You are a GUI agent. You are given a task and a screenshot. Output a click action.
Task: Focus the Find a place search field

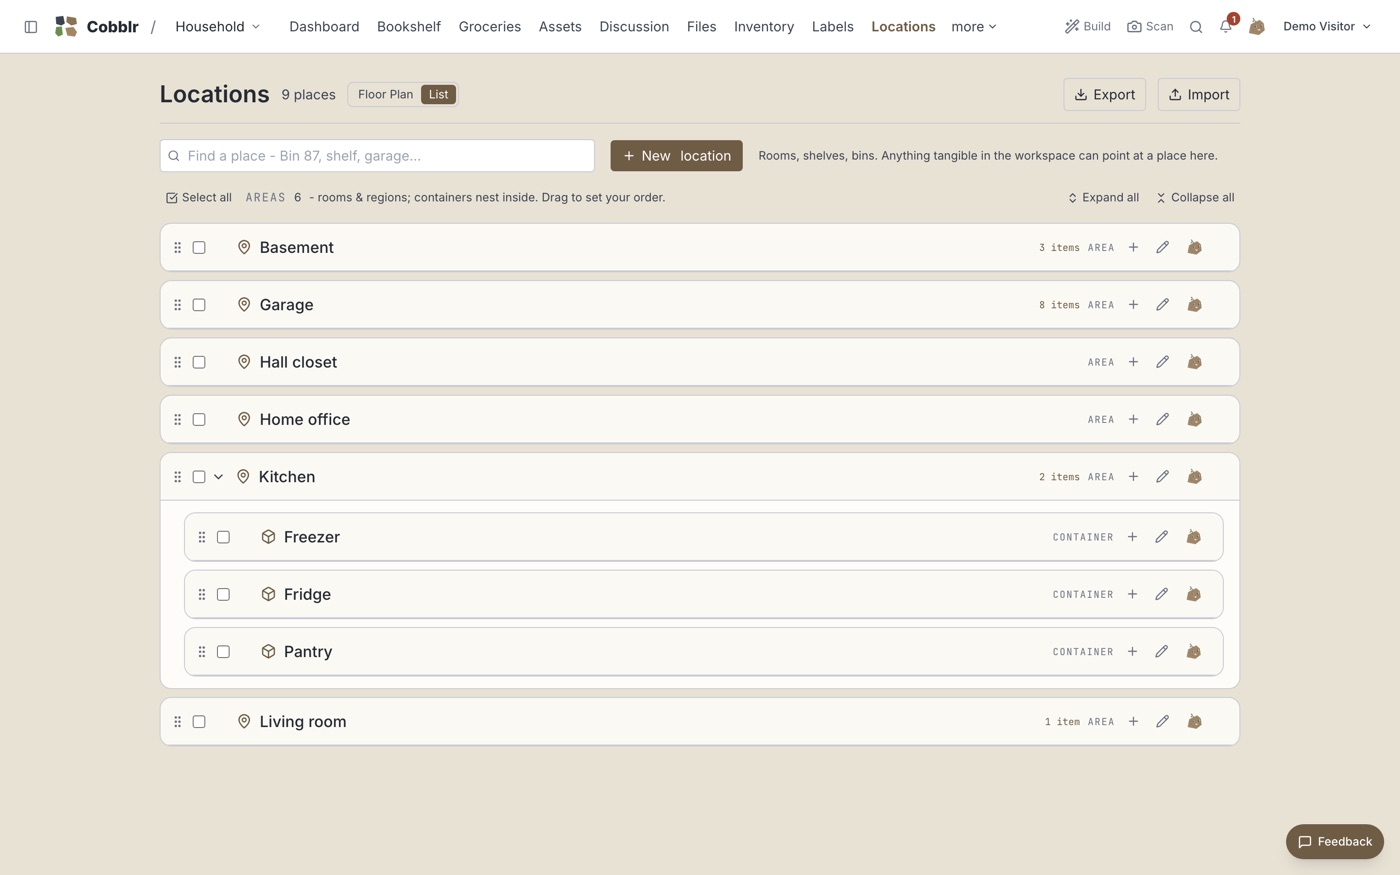click(x=377, y=156)
